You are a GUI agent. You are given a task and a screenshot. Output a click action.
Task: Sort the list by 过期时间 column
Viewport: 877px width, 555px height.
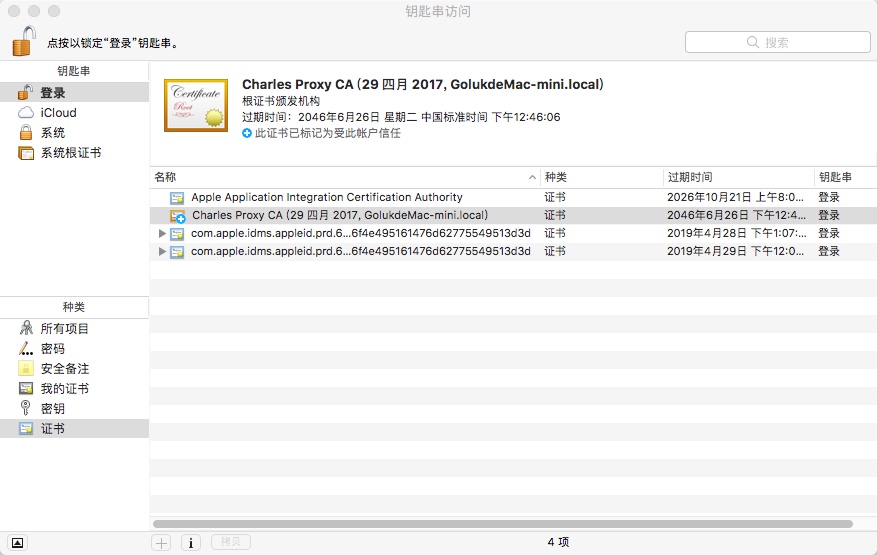click(x=738, y=177)
